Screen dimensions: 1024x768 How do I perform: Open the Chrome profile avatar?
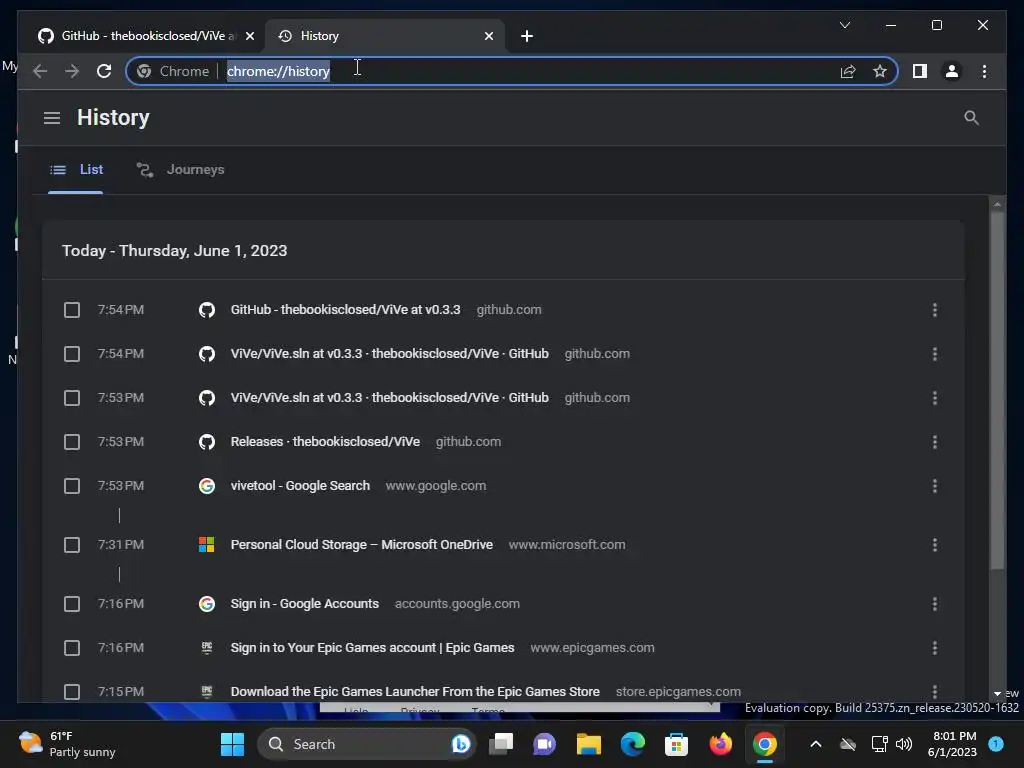click(x=952, y=71)
